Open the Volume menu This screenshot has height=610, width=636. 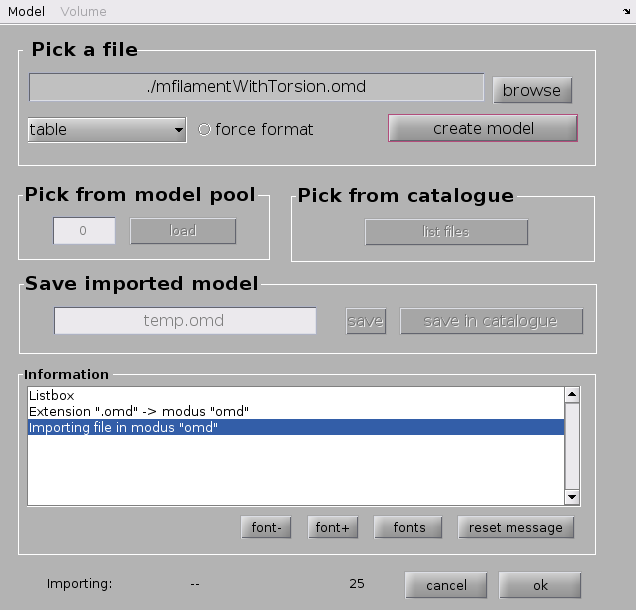[84, 12]
